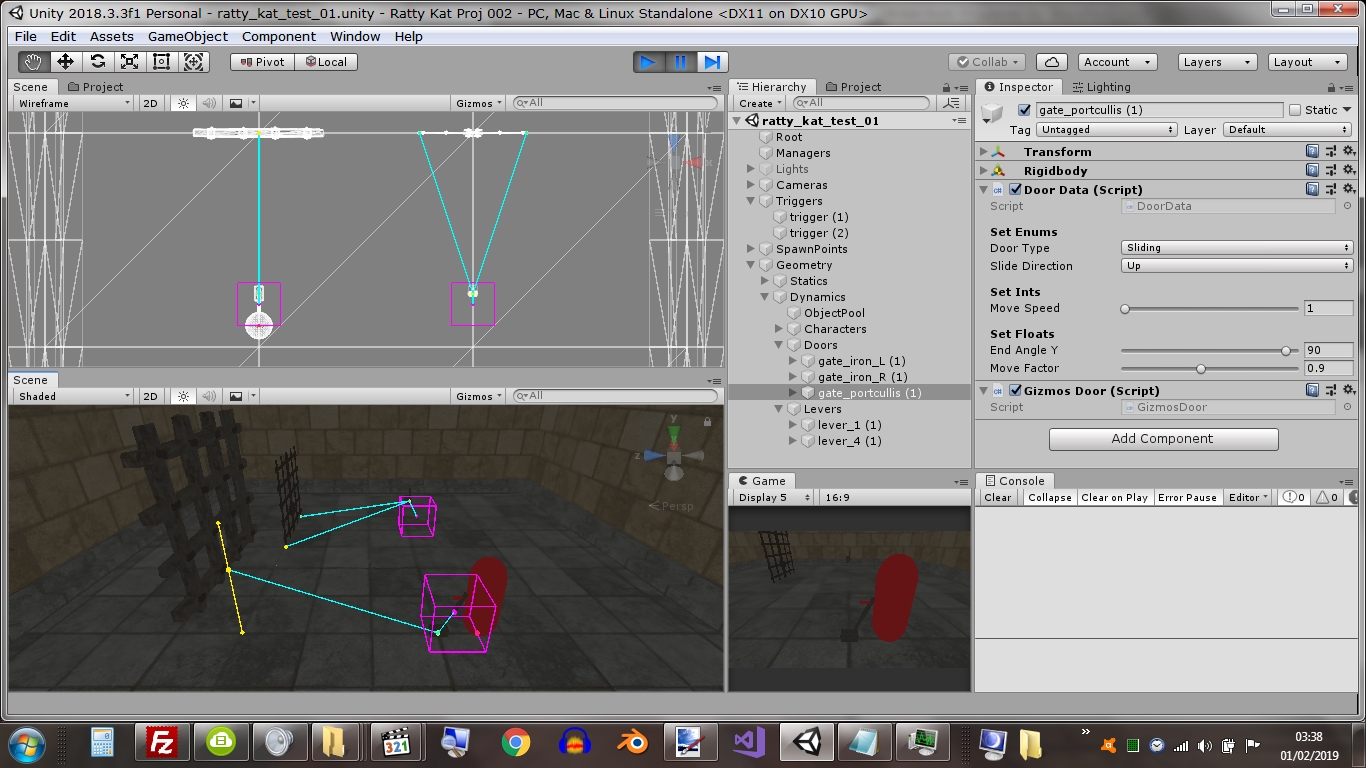
Task: Select the Rect Transform tool
Action: (161, 62)
